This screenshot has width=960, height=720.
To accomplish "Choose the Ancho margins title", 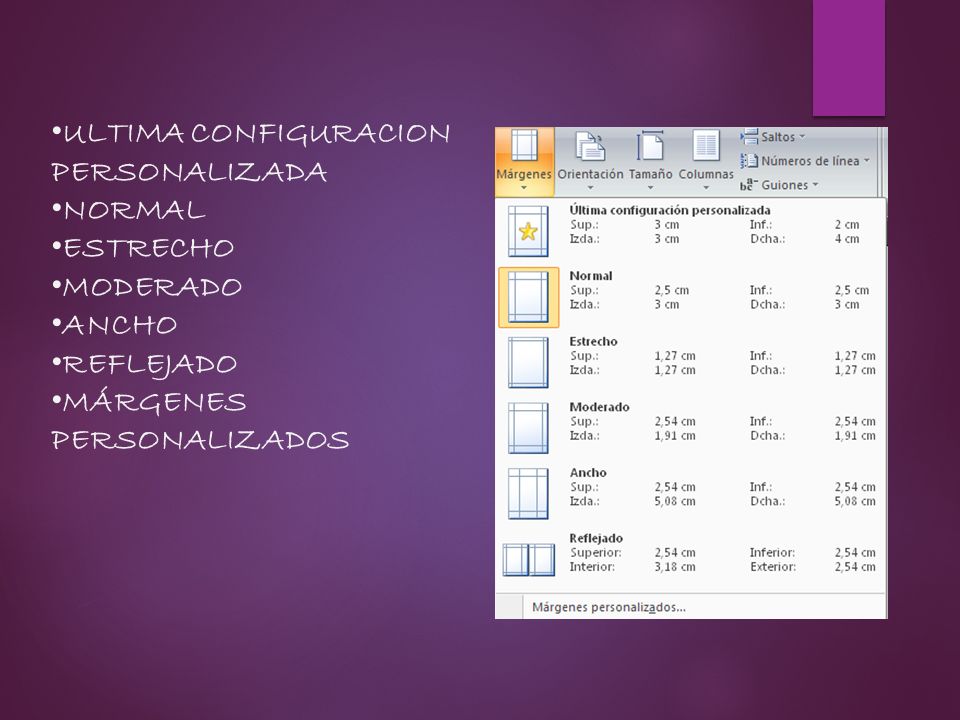I will point(588,472).
